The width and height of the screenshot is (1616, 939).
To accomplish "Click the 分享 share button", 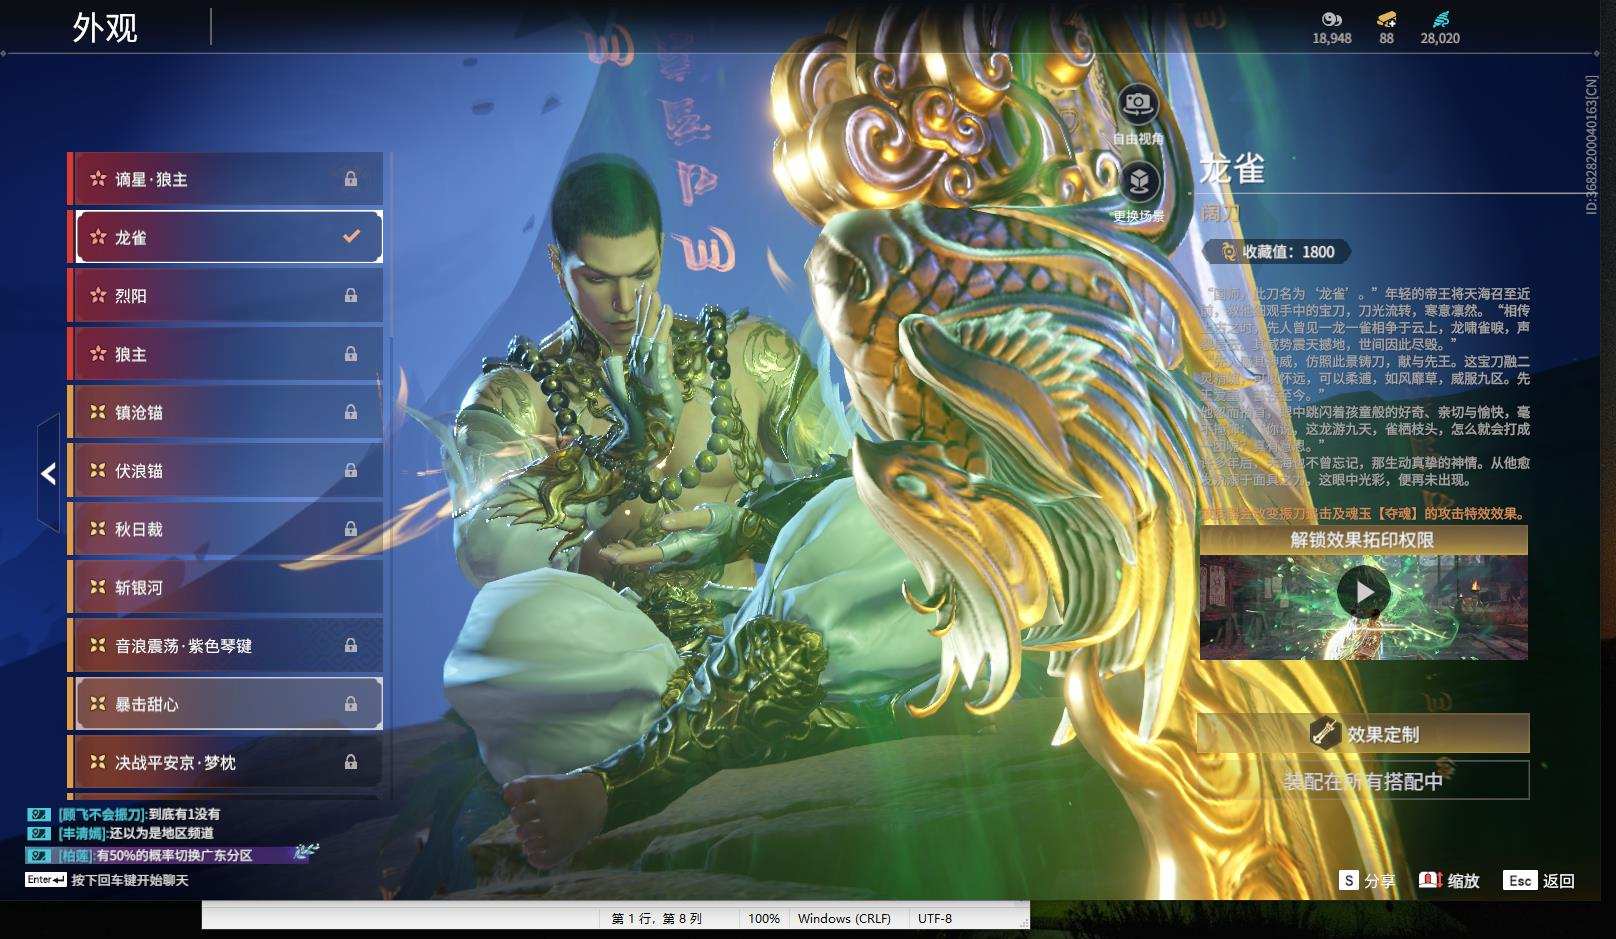I will tap(1367, 880).
